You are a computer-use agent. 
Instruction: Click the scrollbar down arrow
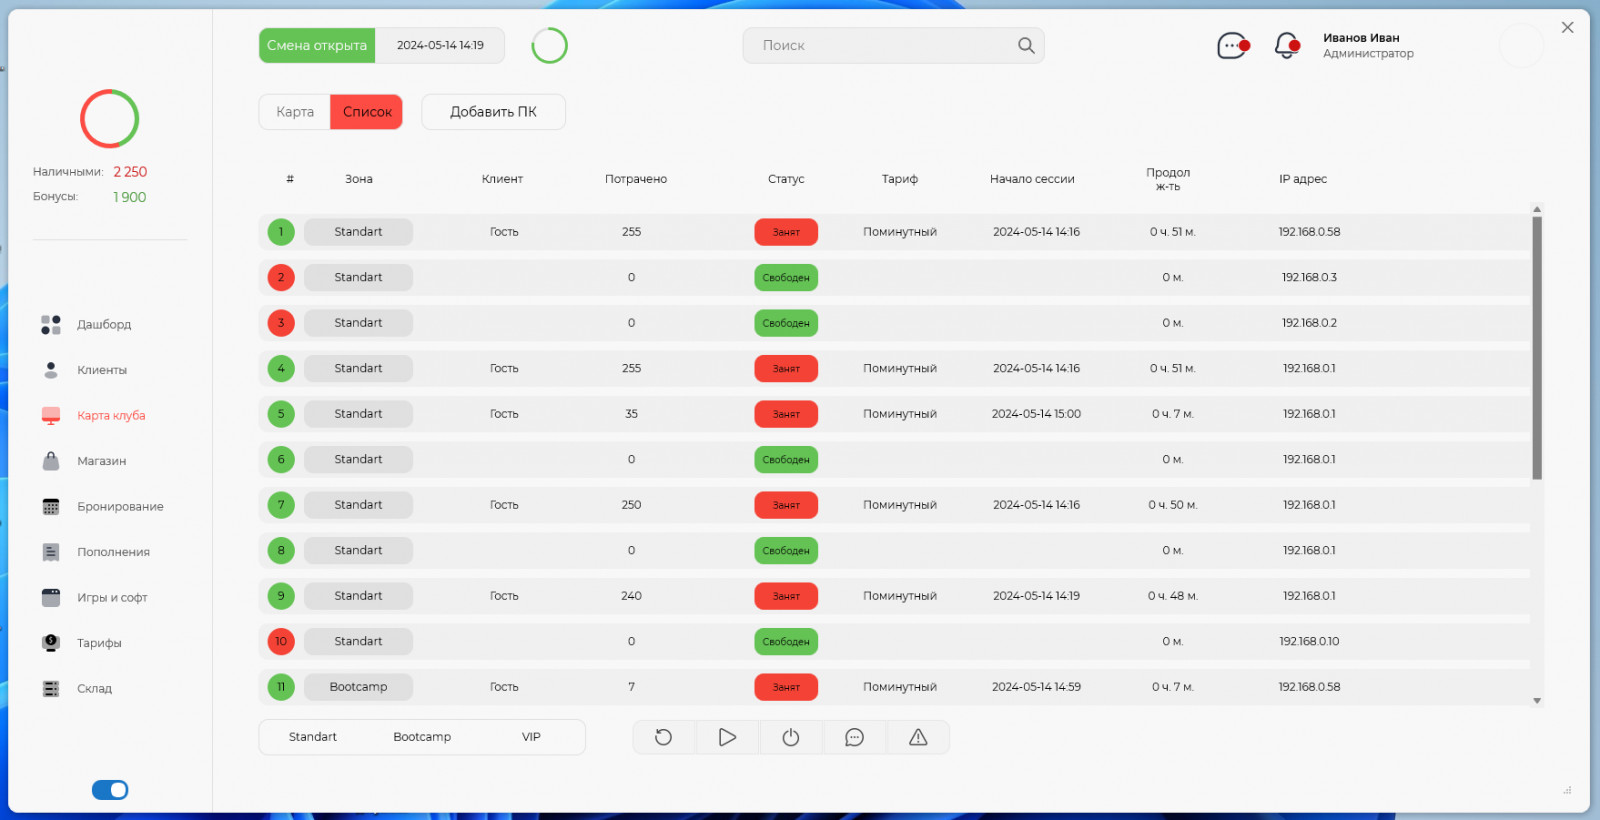click(x=1537, y=701)
